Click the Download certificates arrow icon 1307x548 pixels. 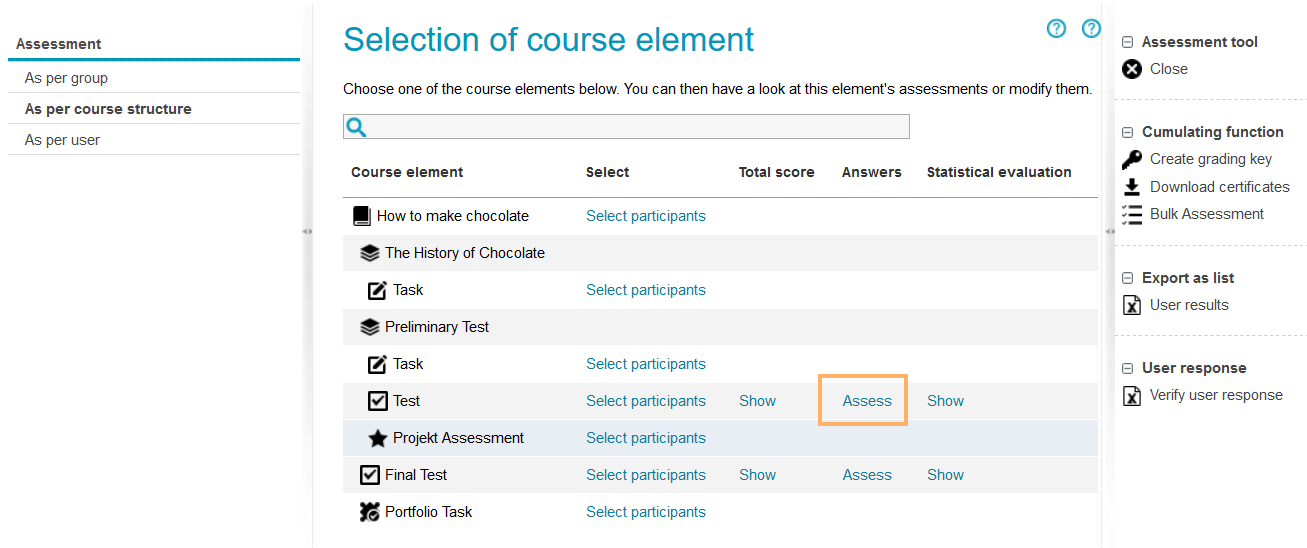pyautogui.click(x=1131, y=187)
